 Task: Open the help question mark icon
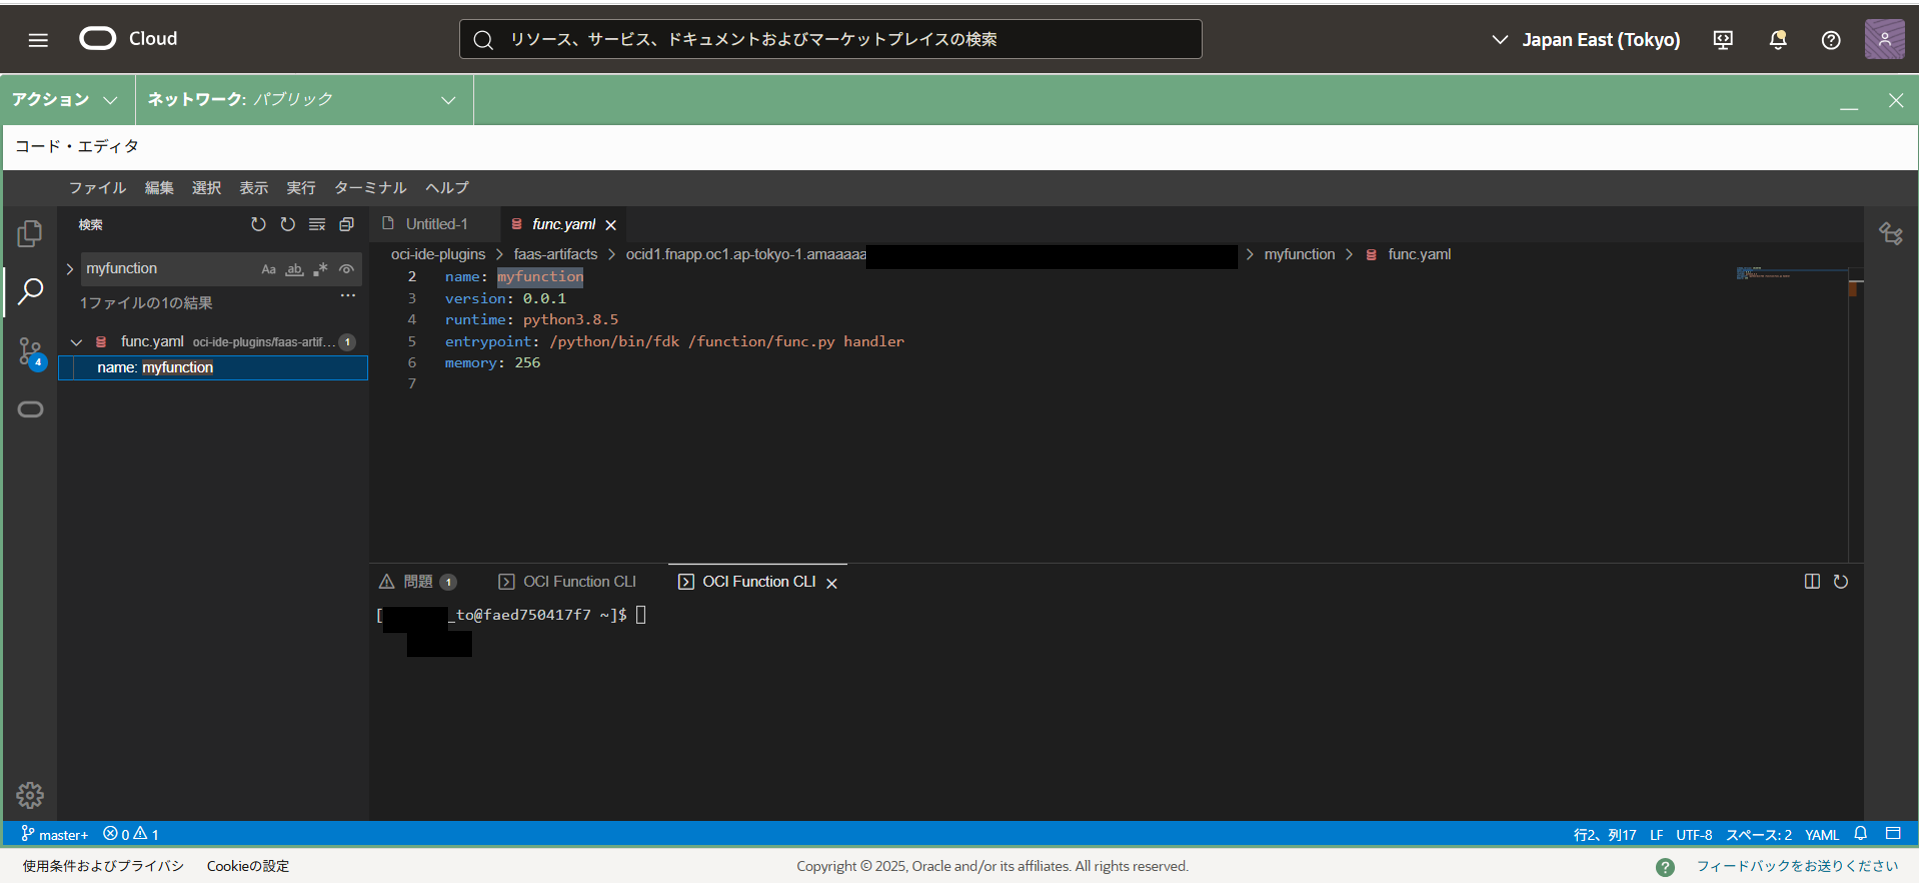coord(1831,40)
